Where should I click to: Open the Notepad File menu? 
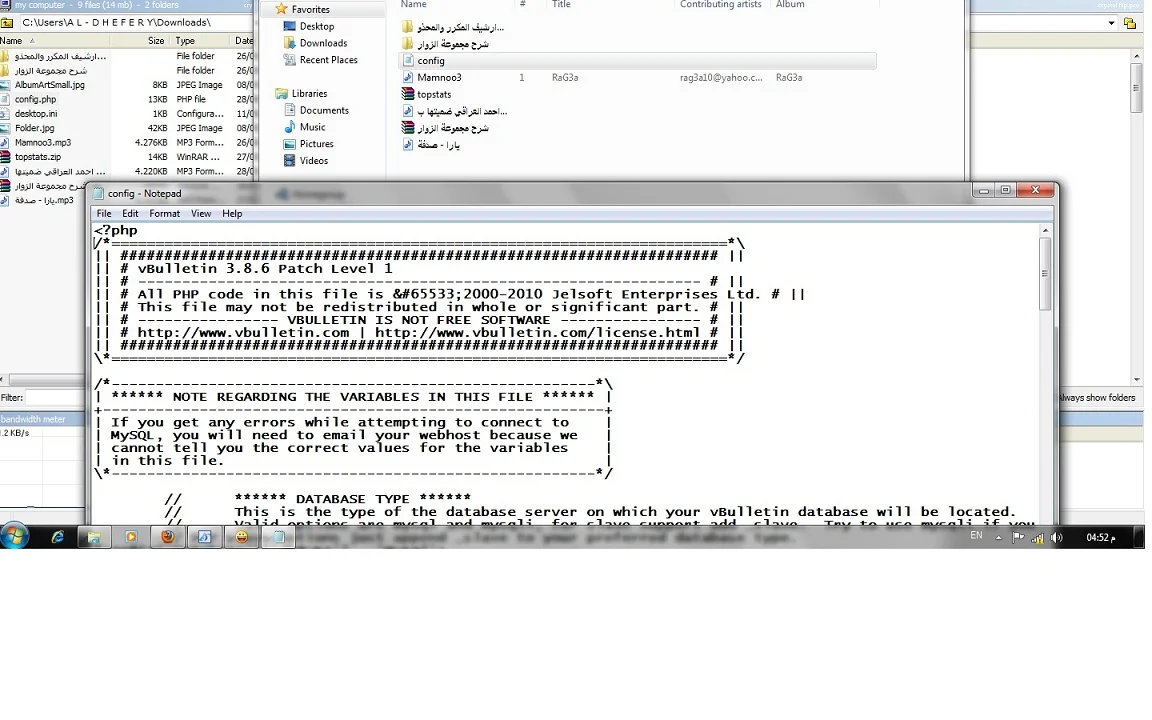tap(104, 214)
